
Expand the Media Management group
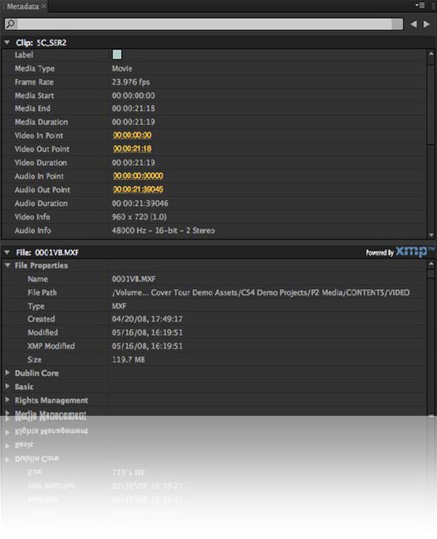pyautogui.click(x=7, y=414)
